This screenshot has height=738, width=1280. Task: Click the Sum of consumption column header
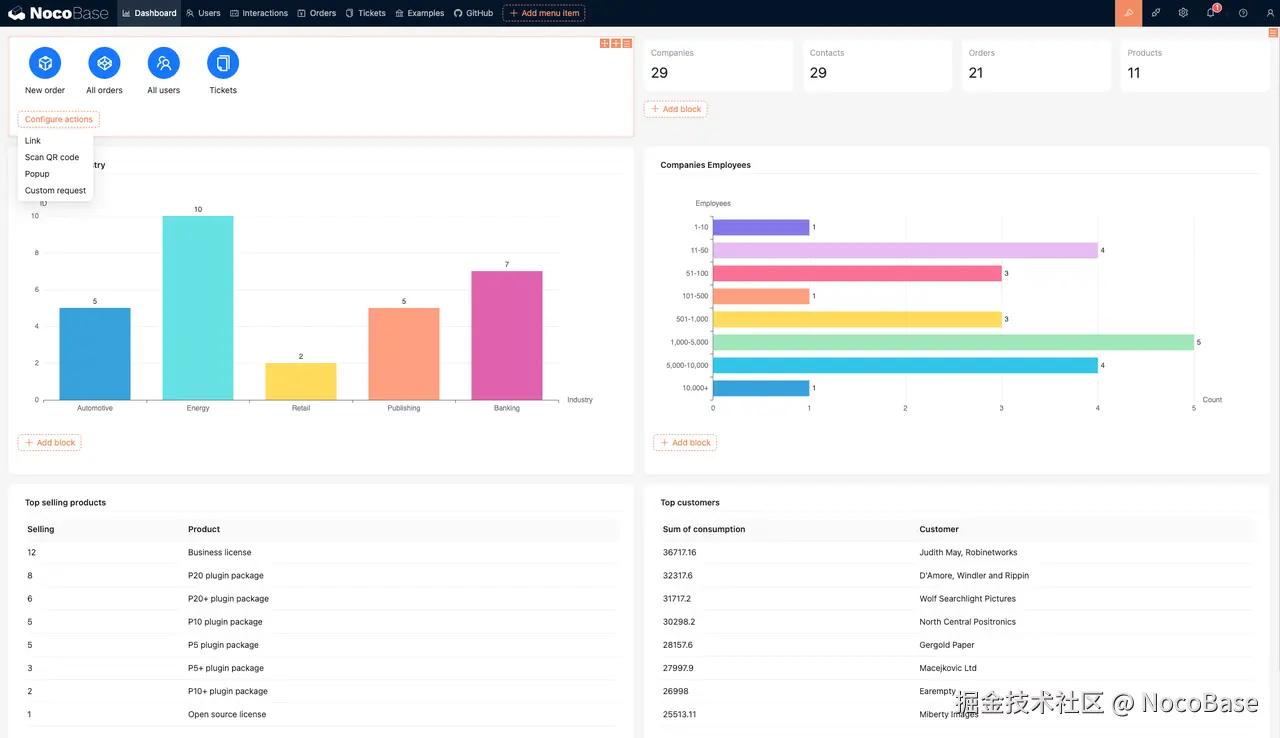[704, 529]
